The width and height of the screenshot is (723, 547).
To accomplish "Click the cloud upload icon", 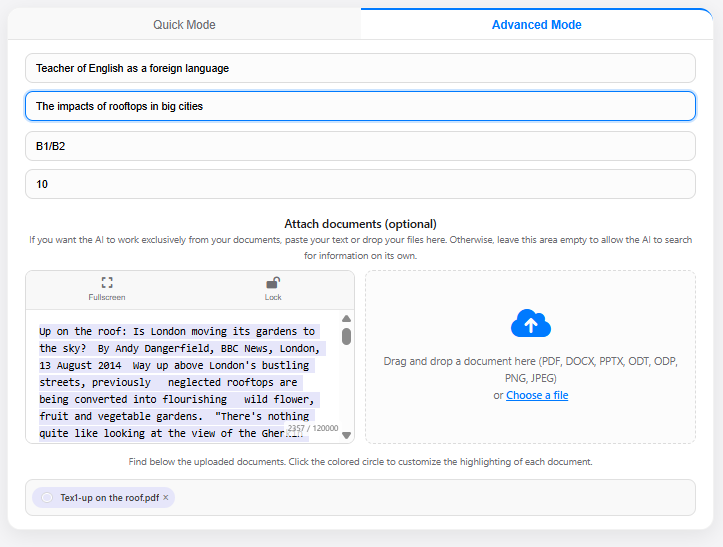I will [x=530, y=323].
